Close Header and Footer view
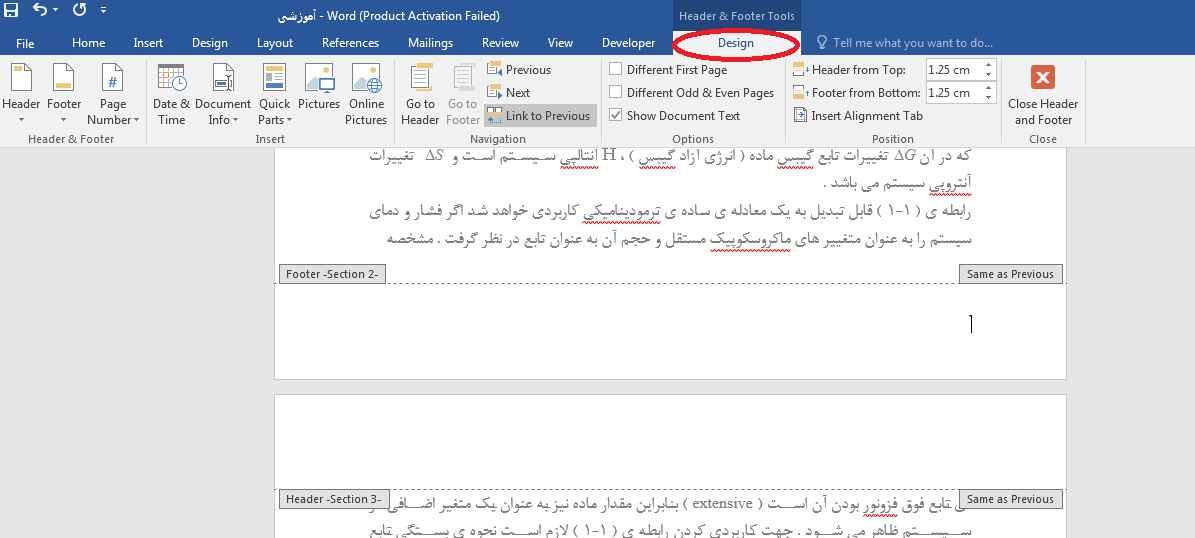The width and height of the screenshot is (1195, 538). [x=1043, y=95]
